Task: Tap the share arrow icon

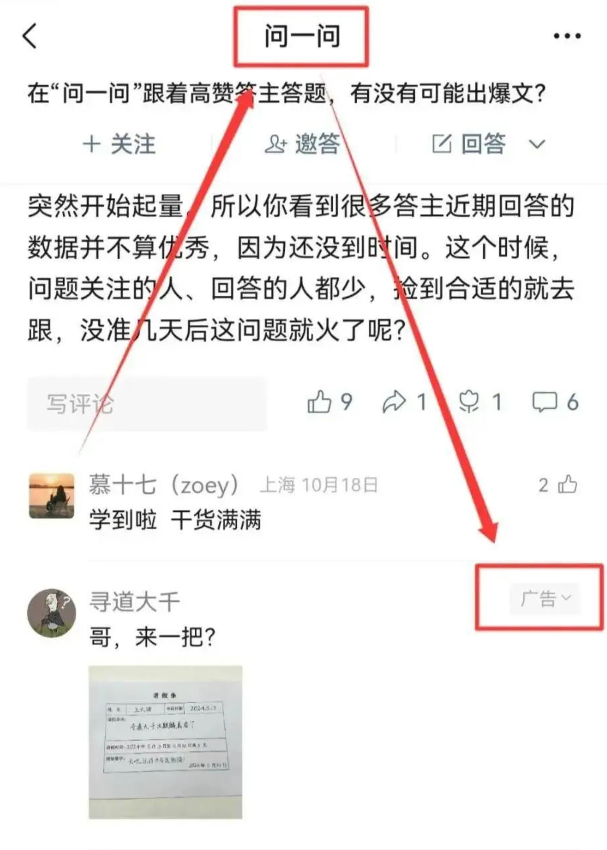Action: click(x=394, y=402)
